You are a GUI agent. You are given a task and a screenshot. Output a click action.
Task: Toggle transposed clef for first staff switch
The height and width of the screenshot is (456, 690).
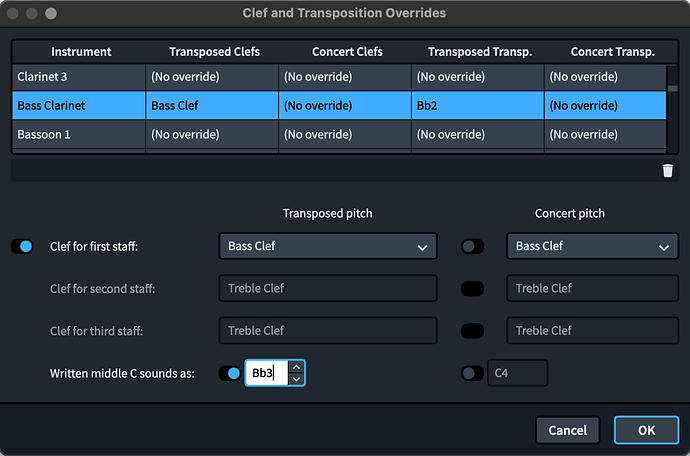[22, 246]
